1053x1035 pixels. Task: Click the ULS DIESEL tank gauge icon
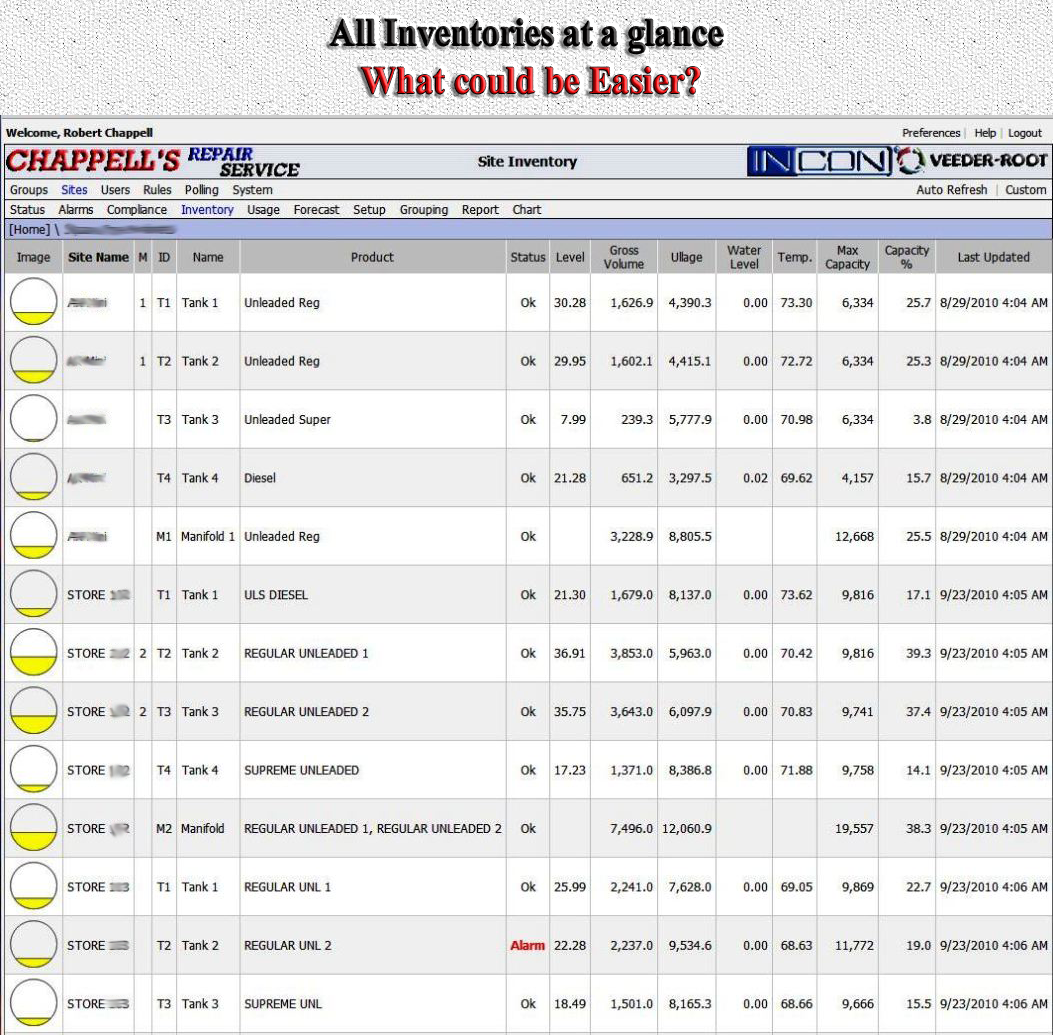coord(33,594)
